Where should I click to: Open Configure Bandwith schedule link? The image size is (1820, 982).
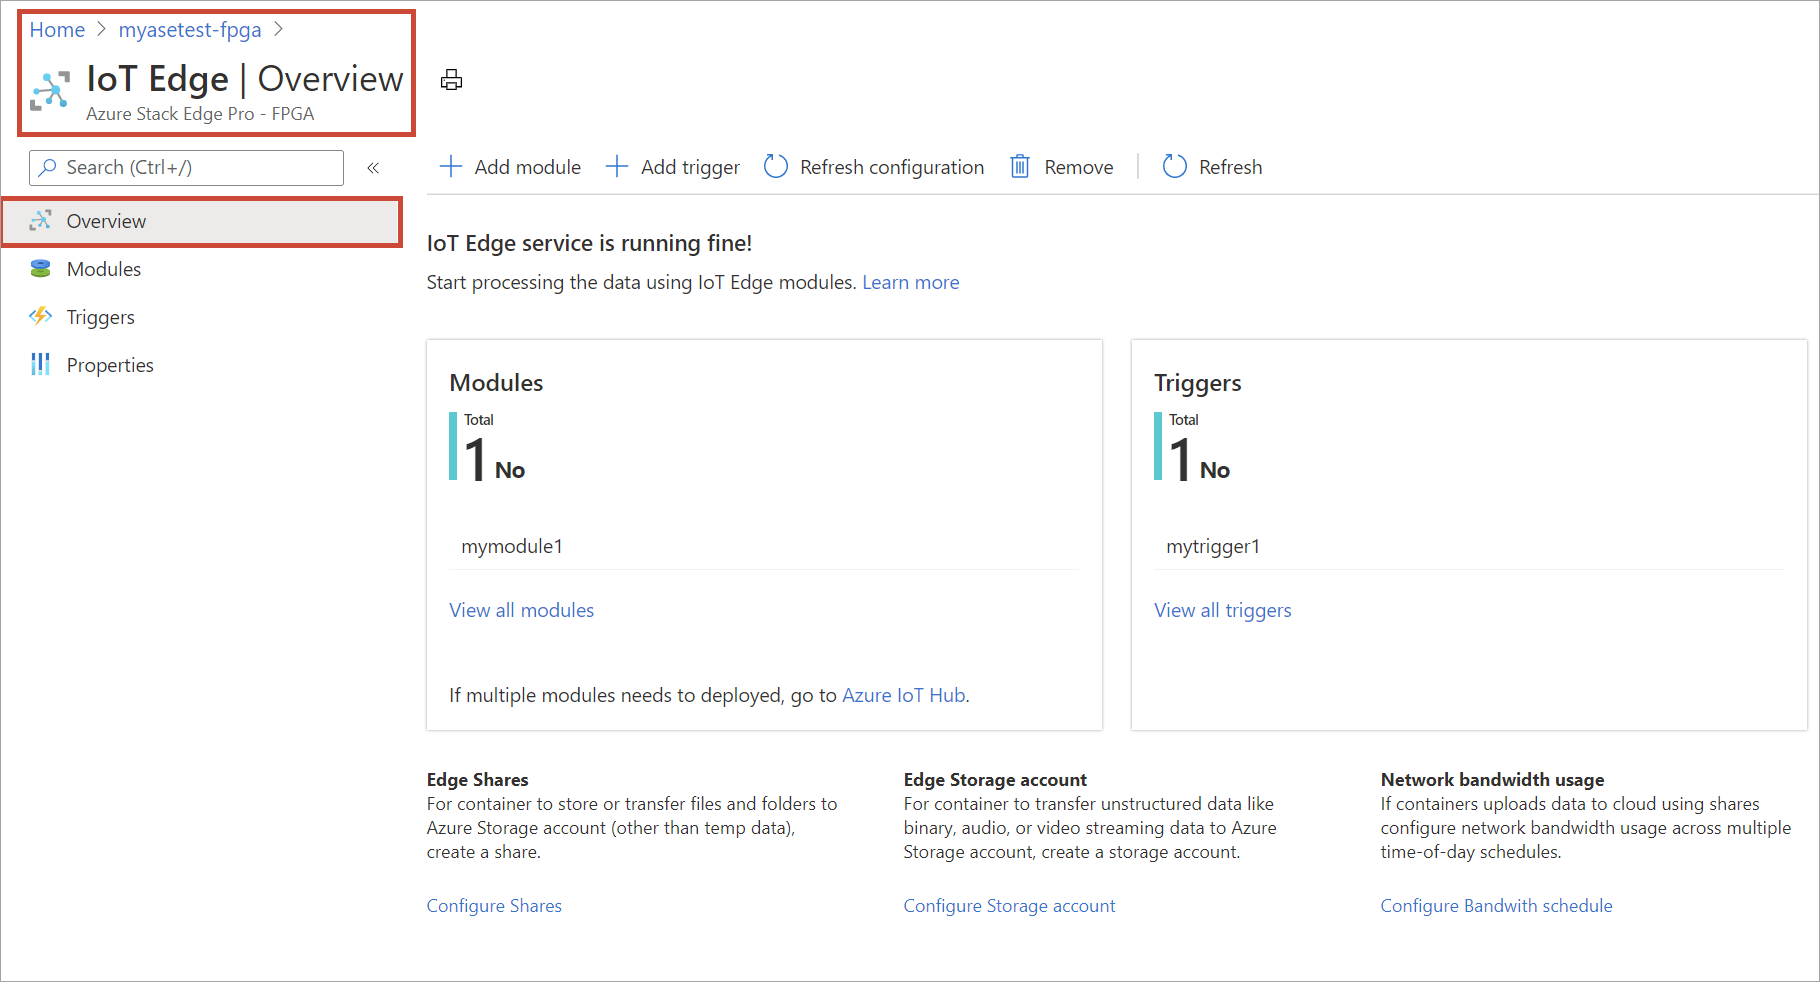pyautogui.click(x=1496, y=905)
